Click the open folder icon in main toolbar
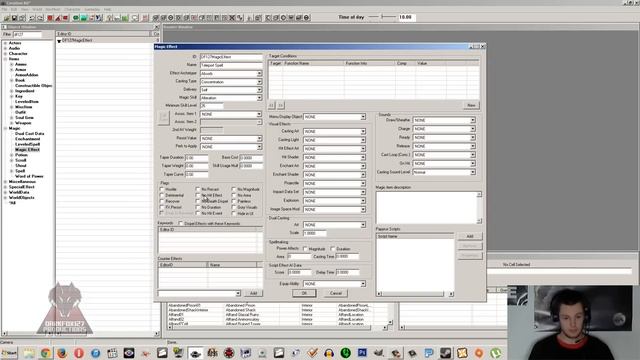The height and width of the screenshot is (360, 640). coord(7,18)
